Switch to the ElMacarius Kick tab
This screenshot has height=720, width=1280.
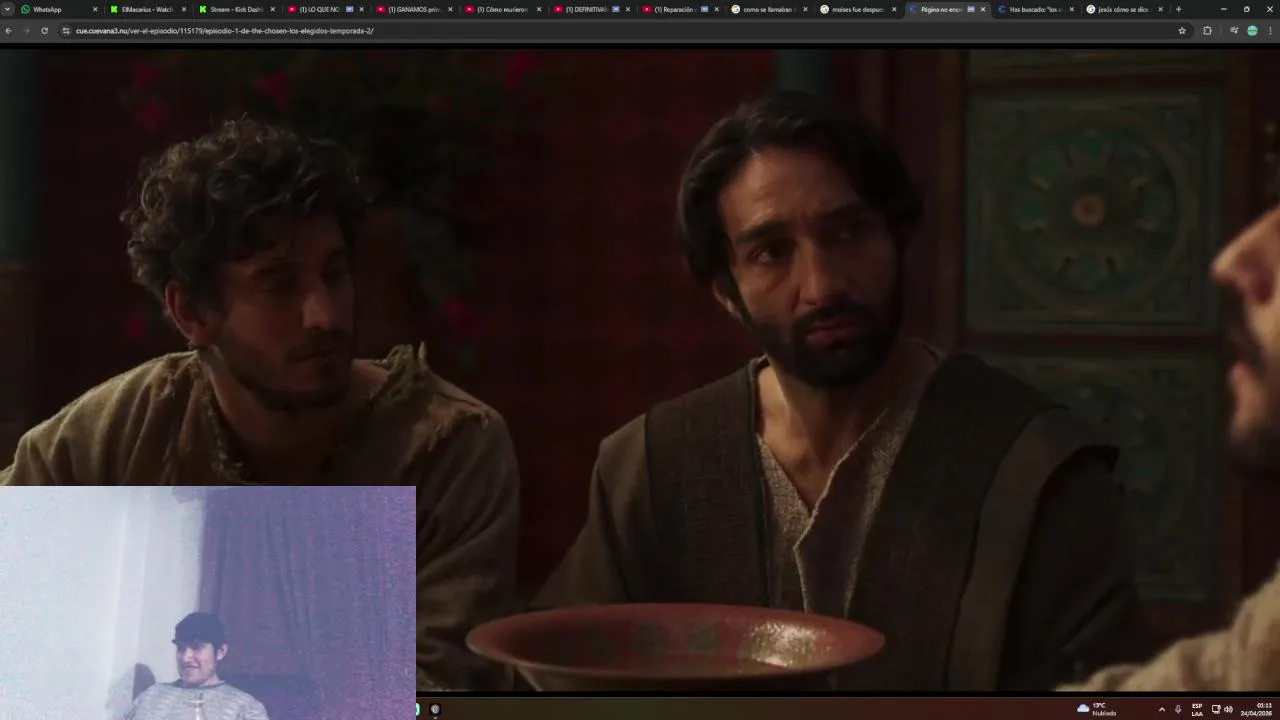point(148,9)
